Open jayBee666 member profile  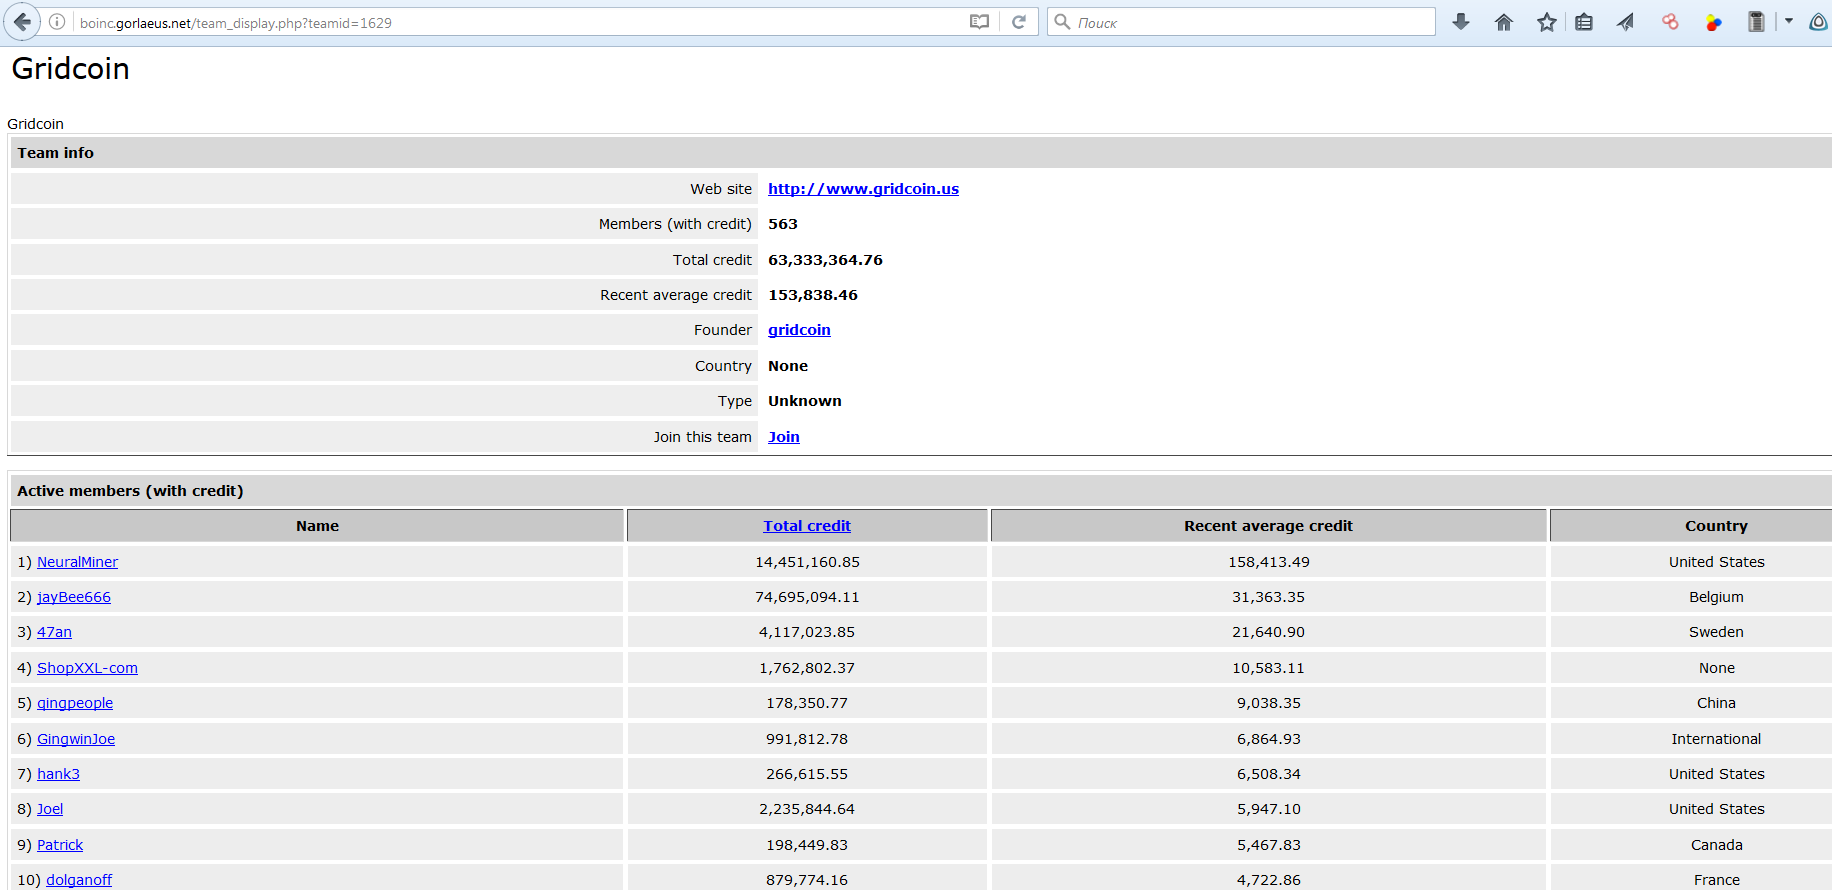(74, 597)
